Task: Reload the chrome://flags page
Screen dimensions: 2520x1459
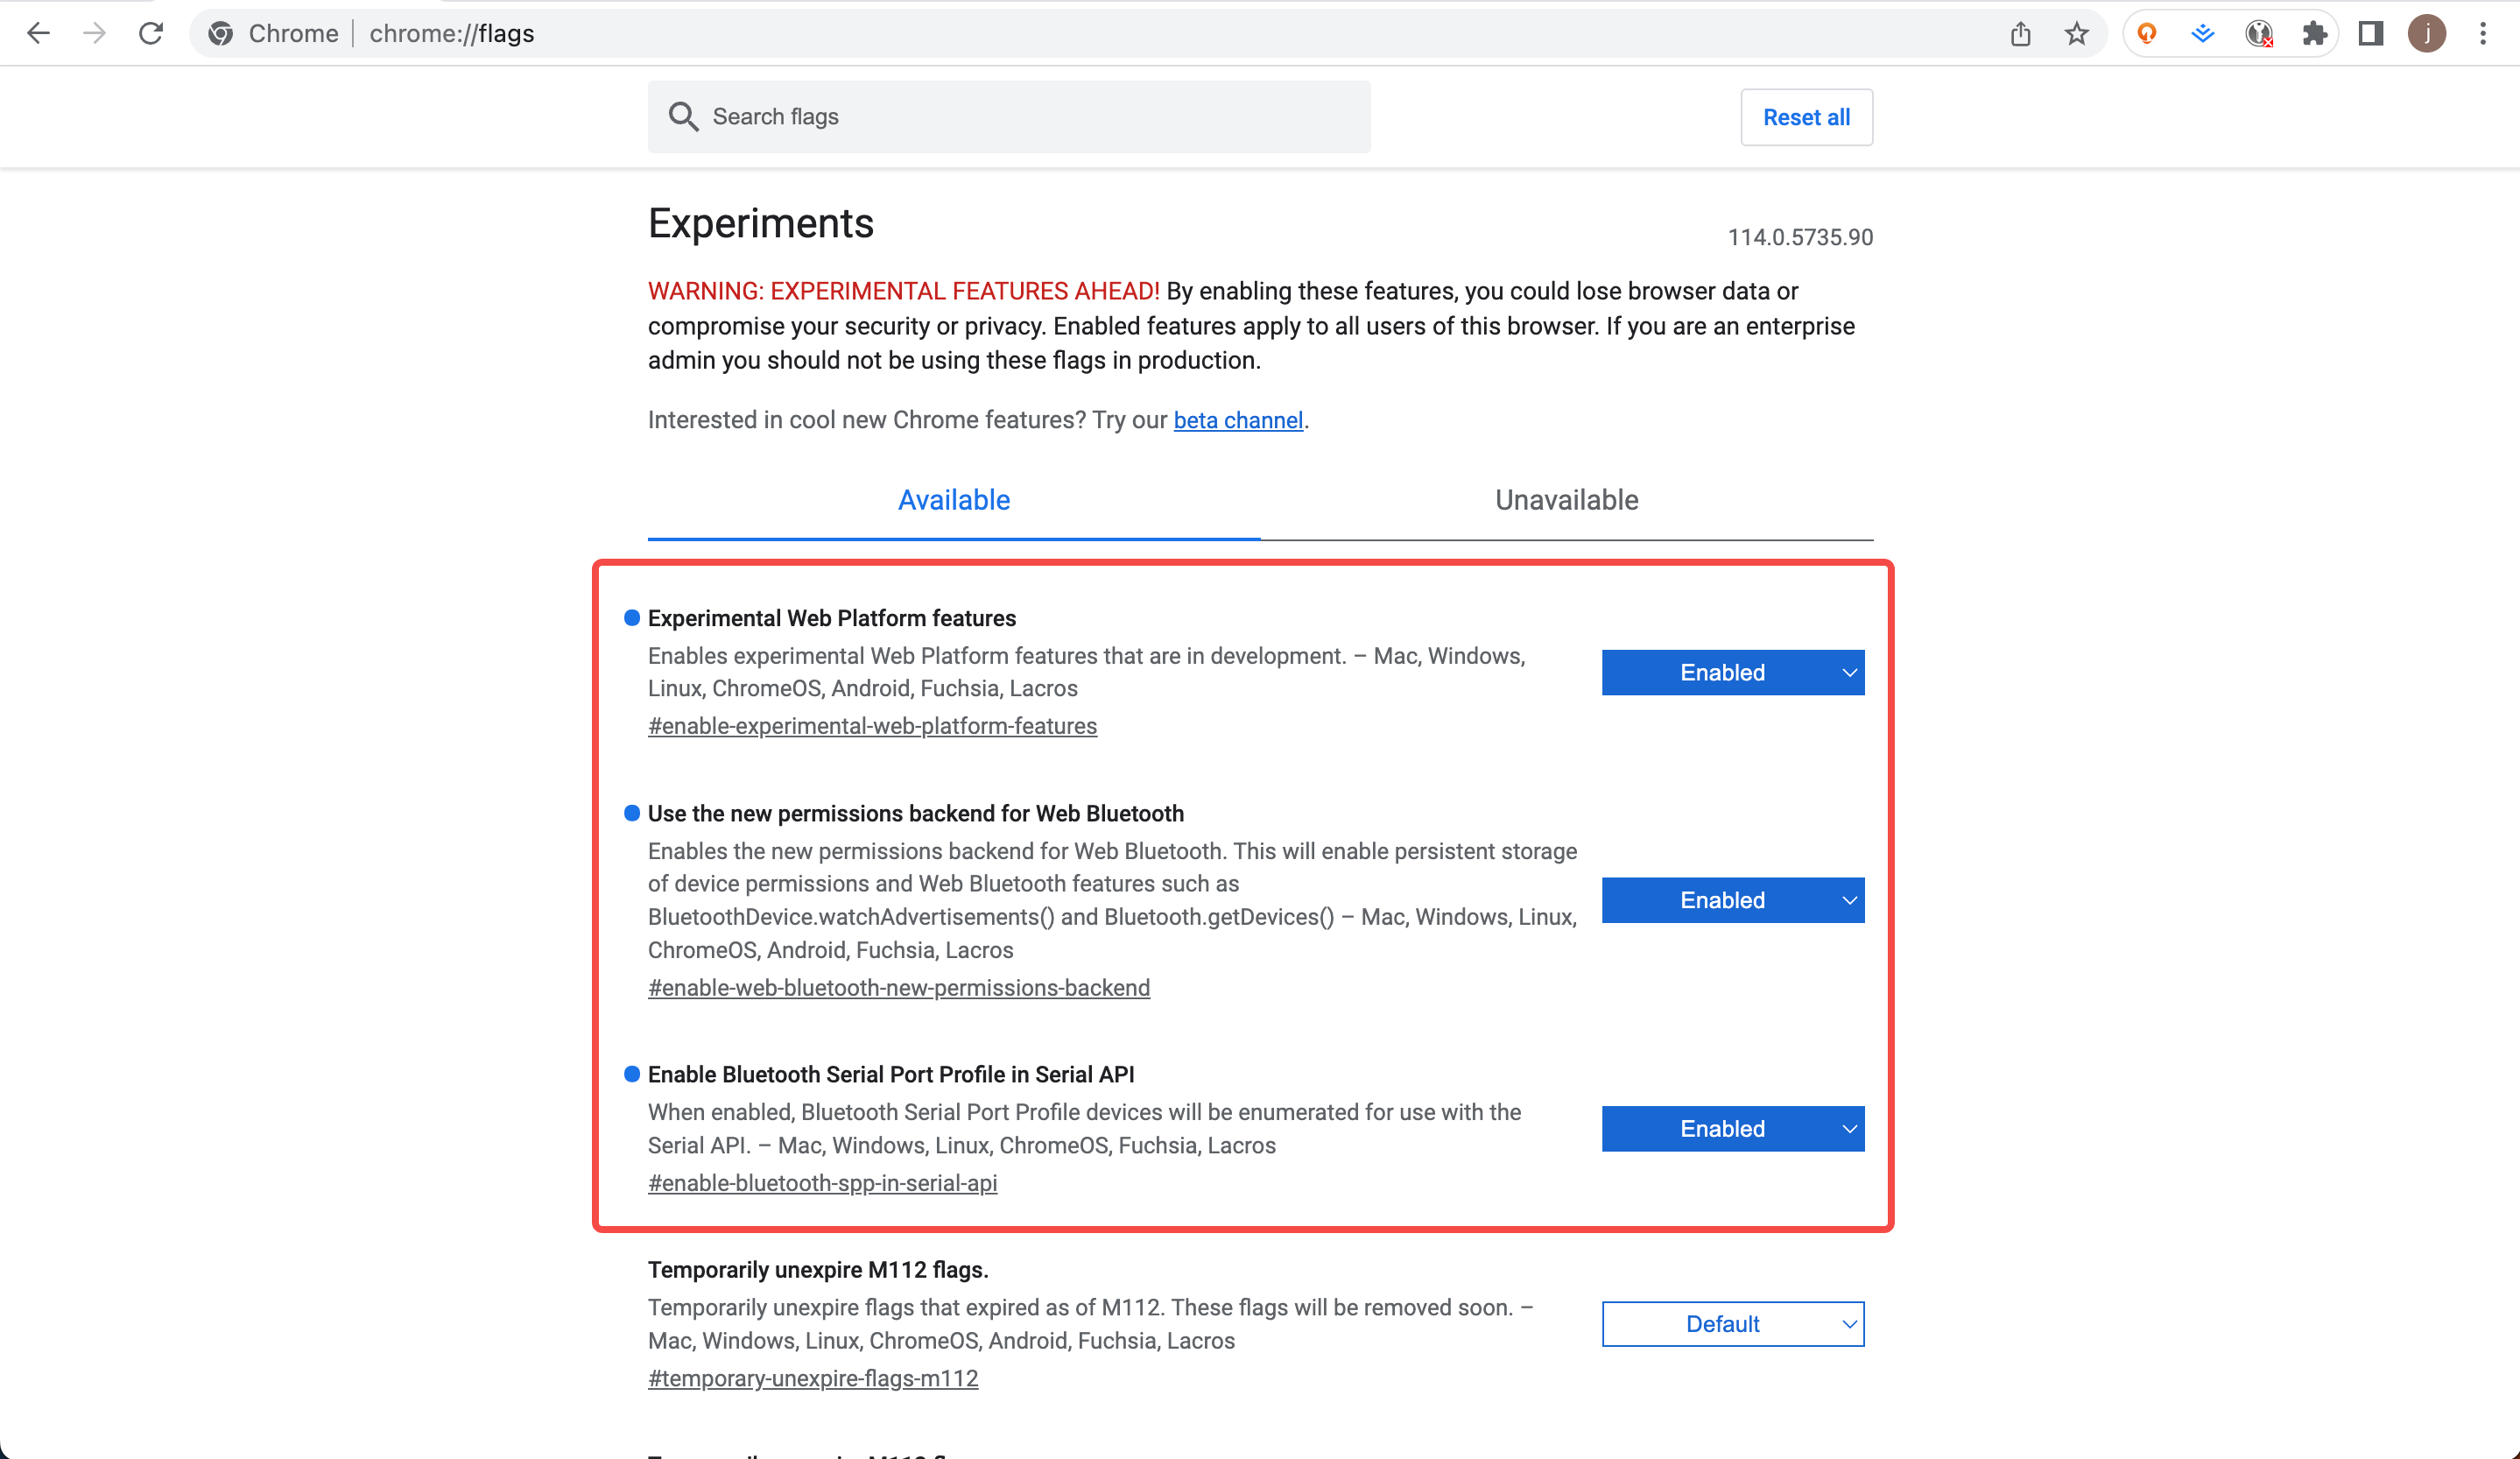Action: (150, 33)
